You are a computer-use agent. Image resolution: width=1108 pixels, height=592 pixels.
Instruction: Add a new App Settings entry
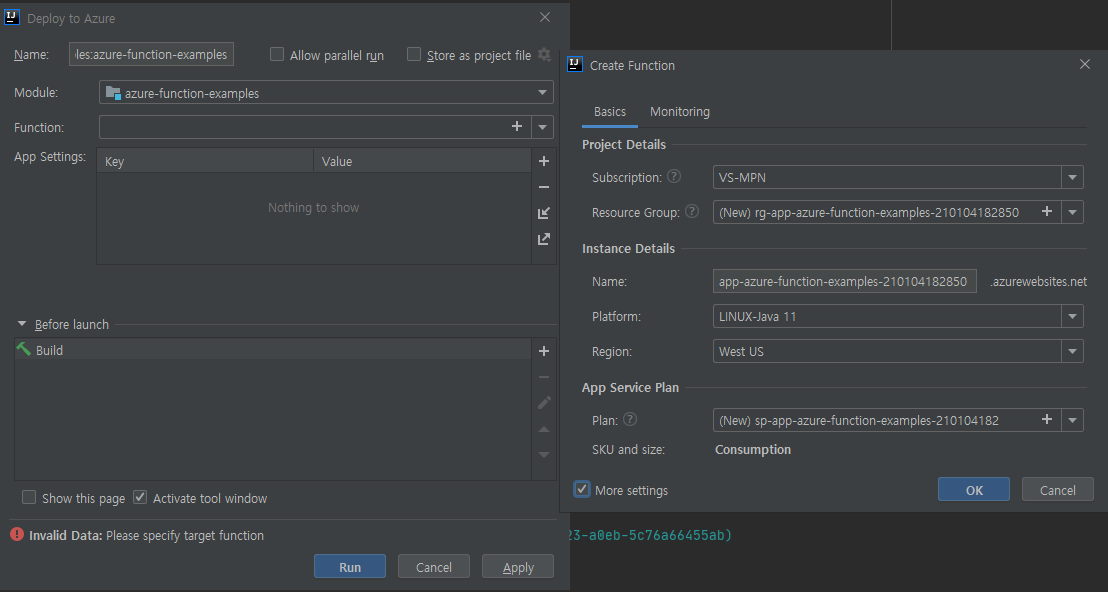(544, 161)
